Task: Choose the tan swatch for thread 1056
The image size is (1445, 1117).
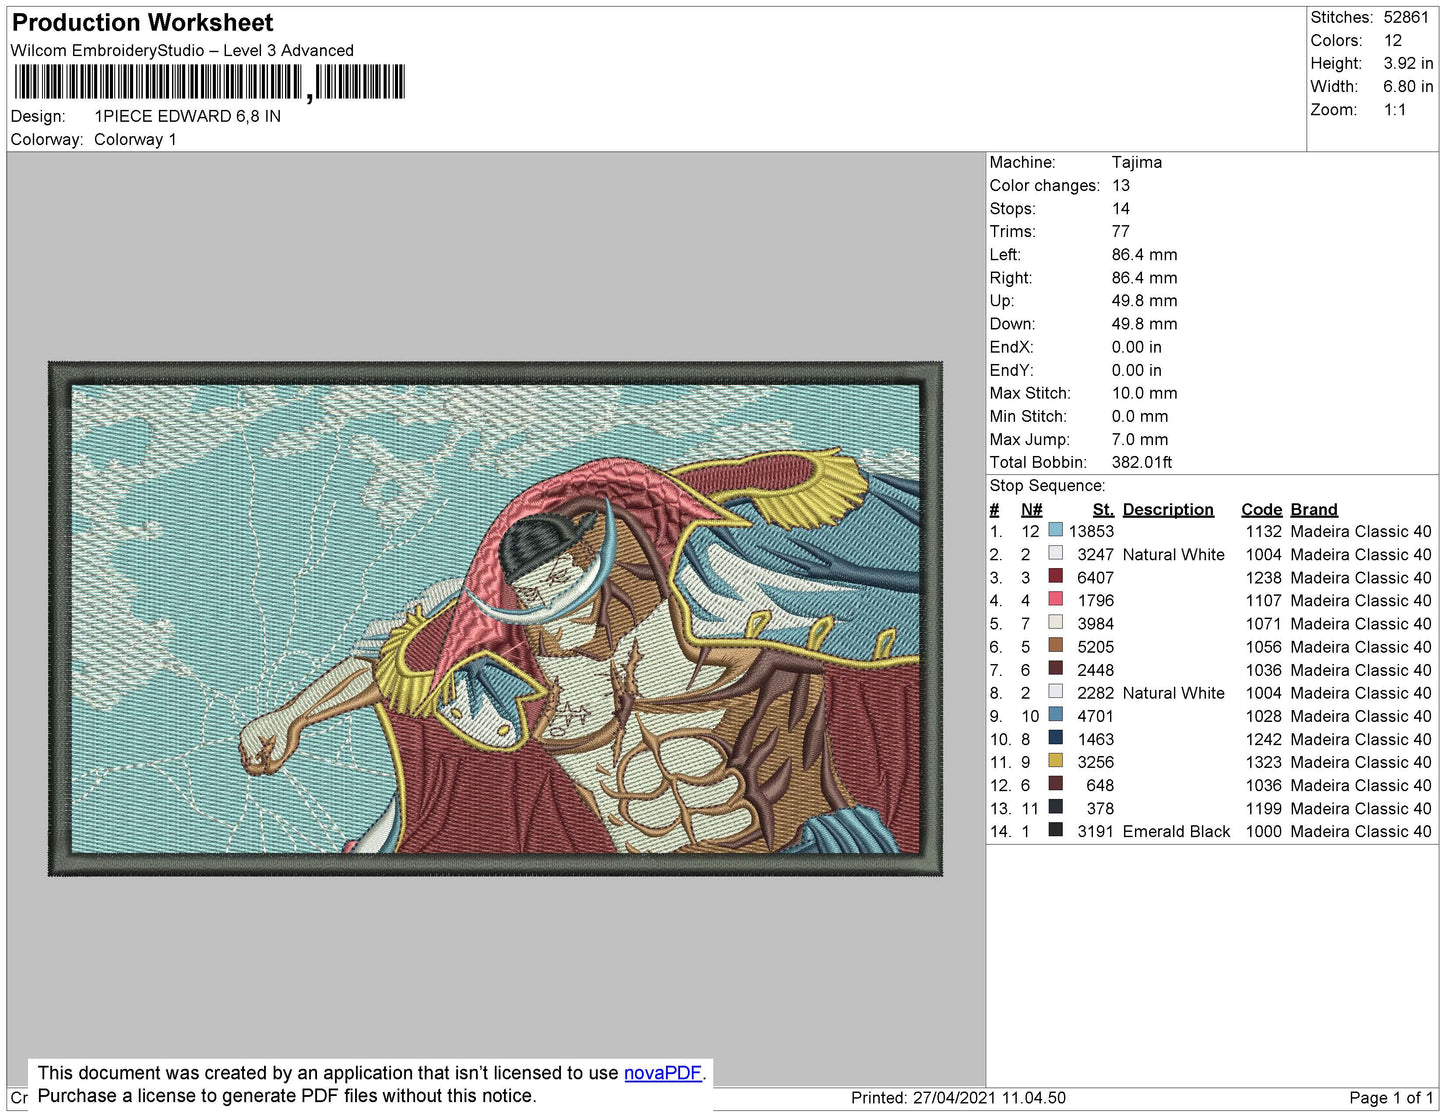Action: [x=1055, y=646]
